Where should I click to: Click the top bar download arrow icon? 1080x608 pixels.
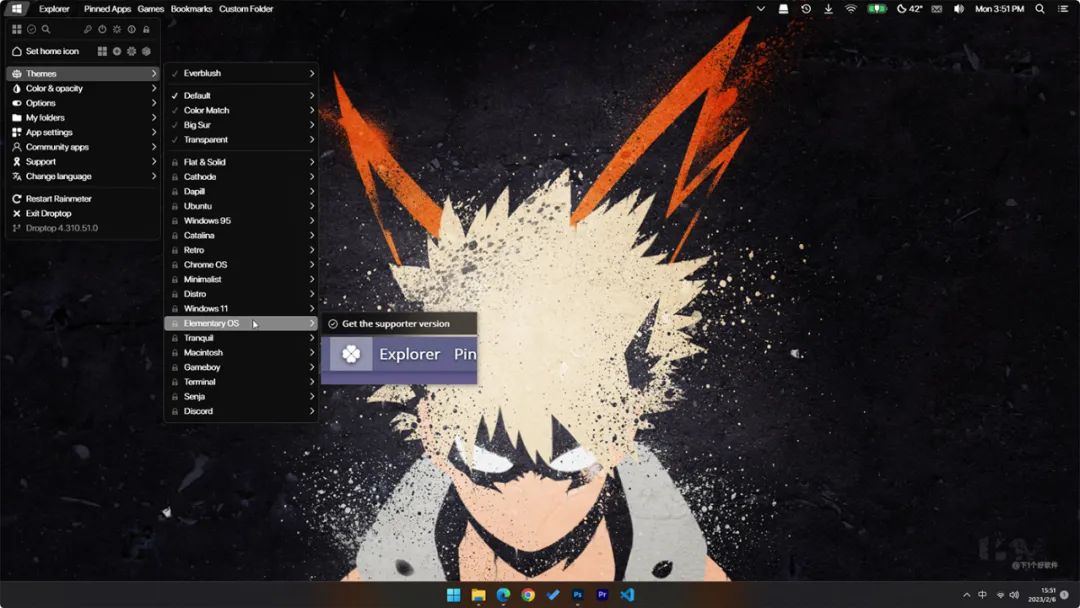coord(829,9)
